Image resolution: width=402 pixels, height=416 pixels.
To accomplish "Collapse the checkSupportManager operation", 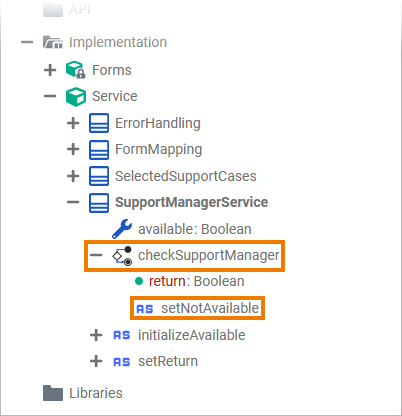I will 96,255.
